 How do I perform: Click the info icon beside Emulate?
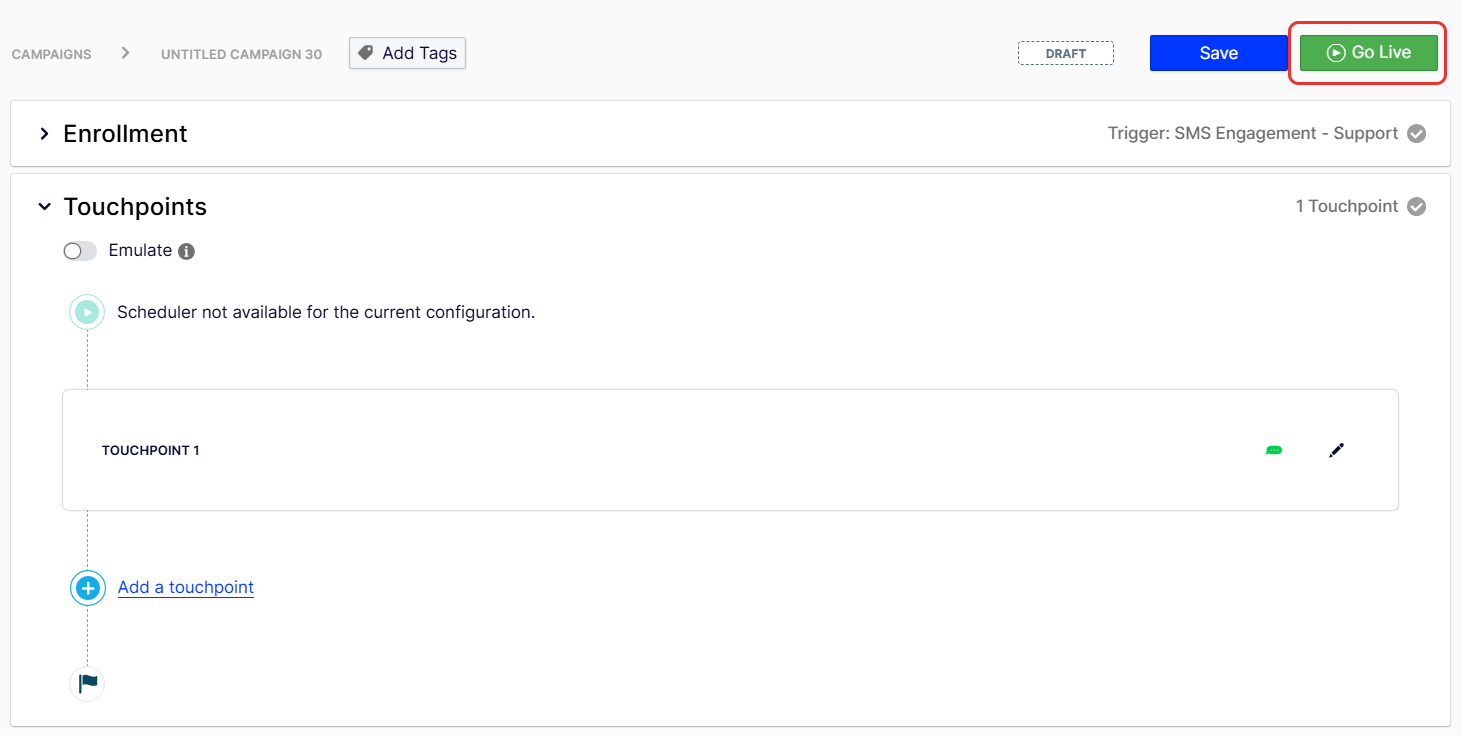[186, 251]
